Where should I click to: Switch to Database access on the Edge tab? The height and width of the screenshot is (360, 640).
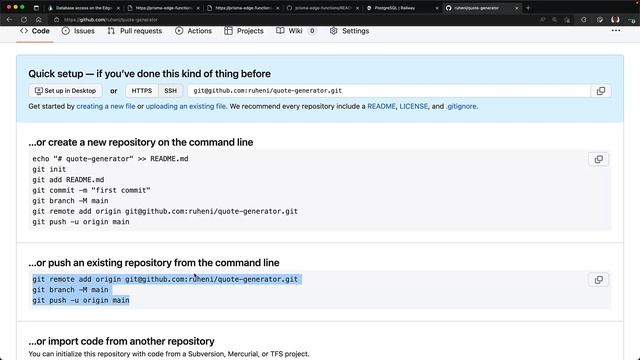[x=84, y=8]
